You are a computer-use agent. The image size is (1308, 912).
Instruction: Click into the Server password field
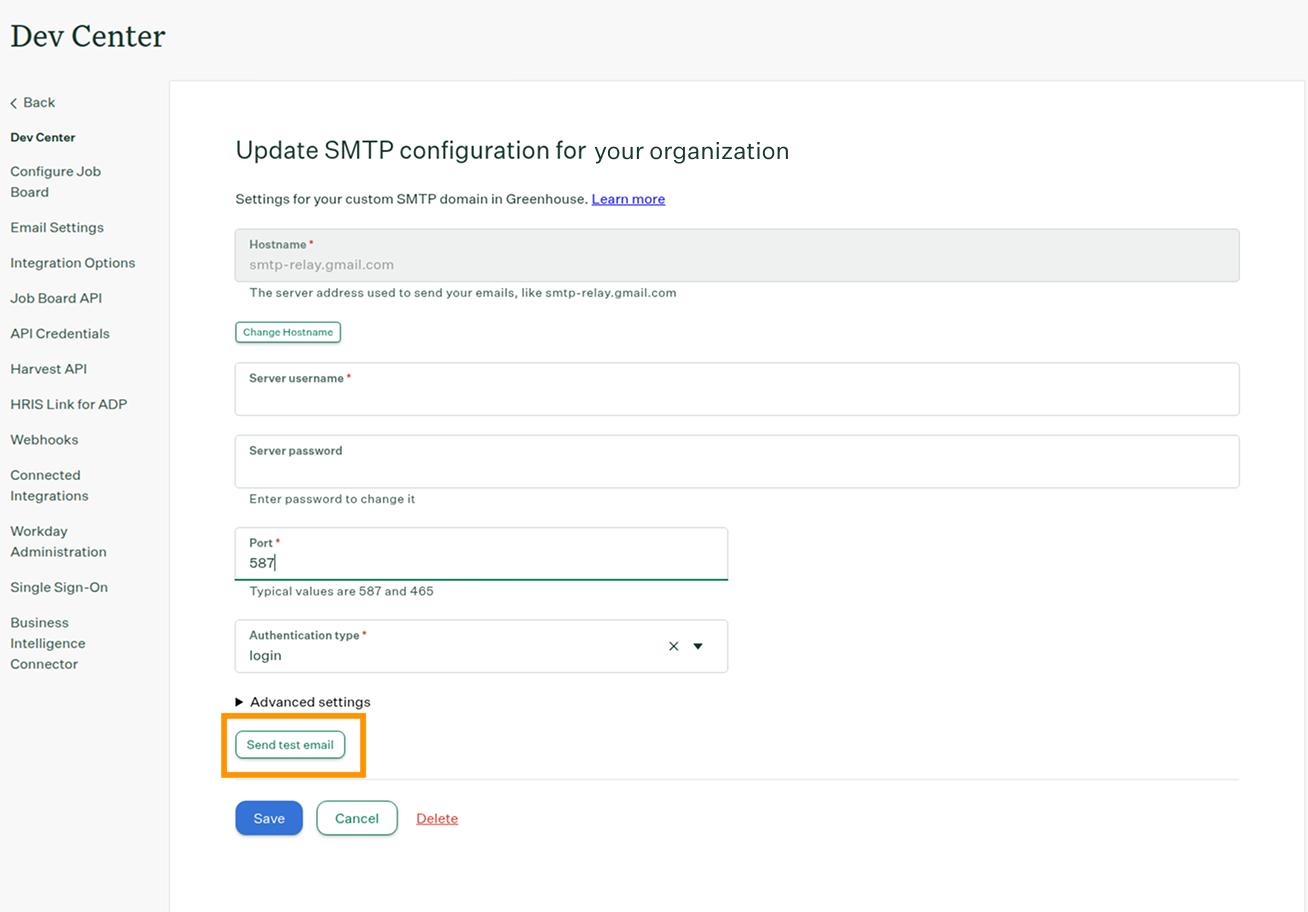click(737, 468)
